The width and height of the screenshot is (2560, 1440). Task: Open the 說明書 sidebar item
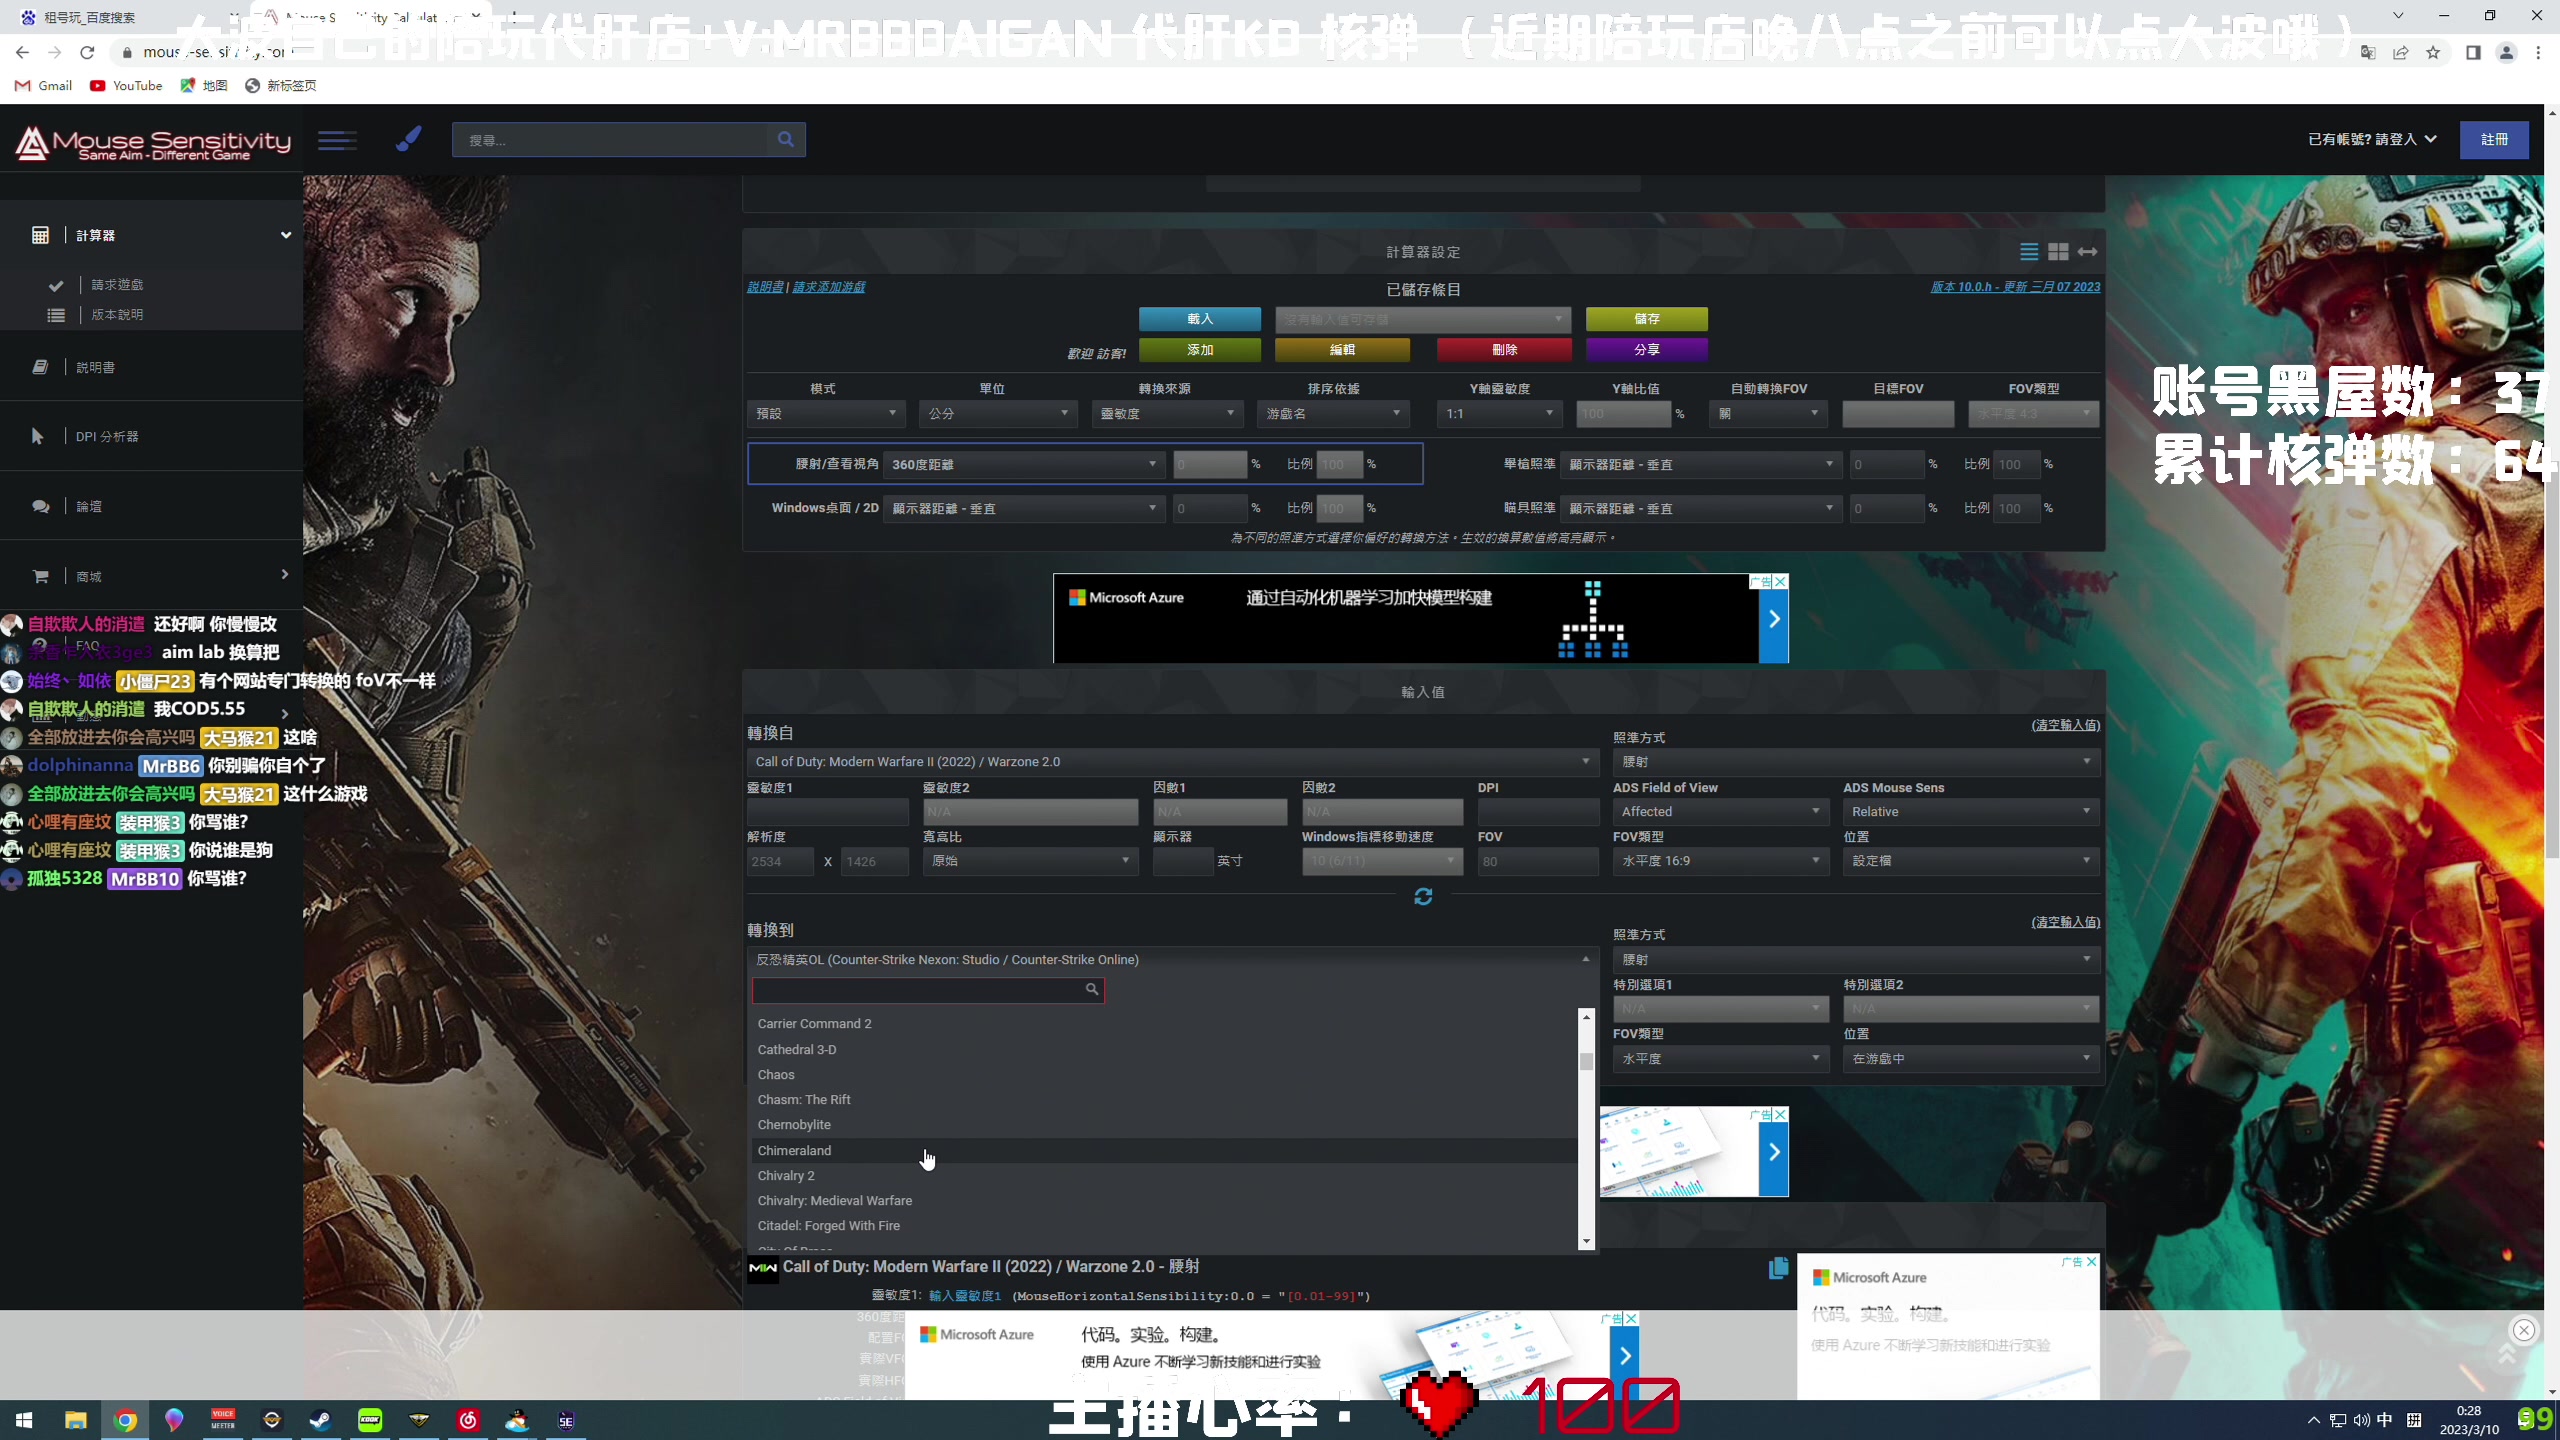(x=95, y=368)
